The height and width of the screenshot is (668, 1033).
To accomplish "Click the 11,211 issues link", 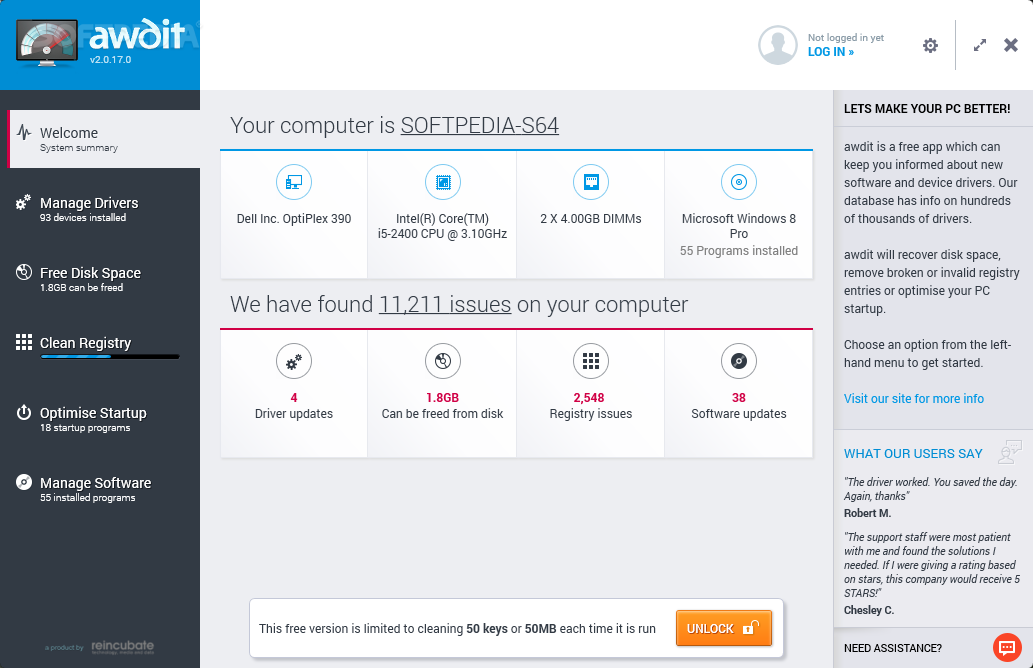I will [x=445, y=304].
